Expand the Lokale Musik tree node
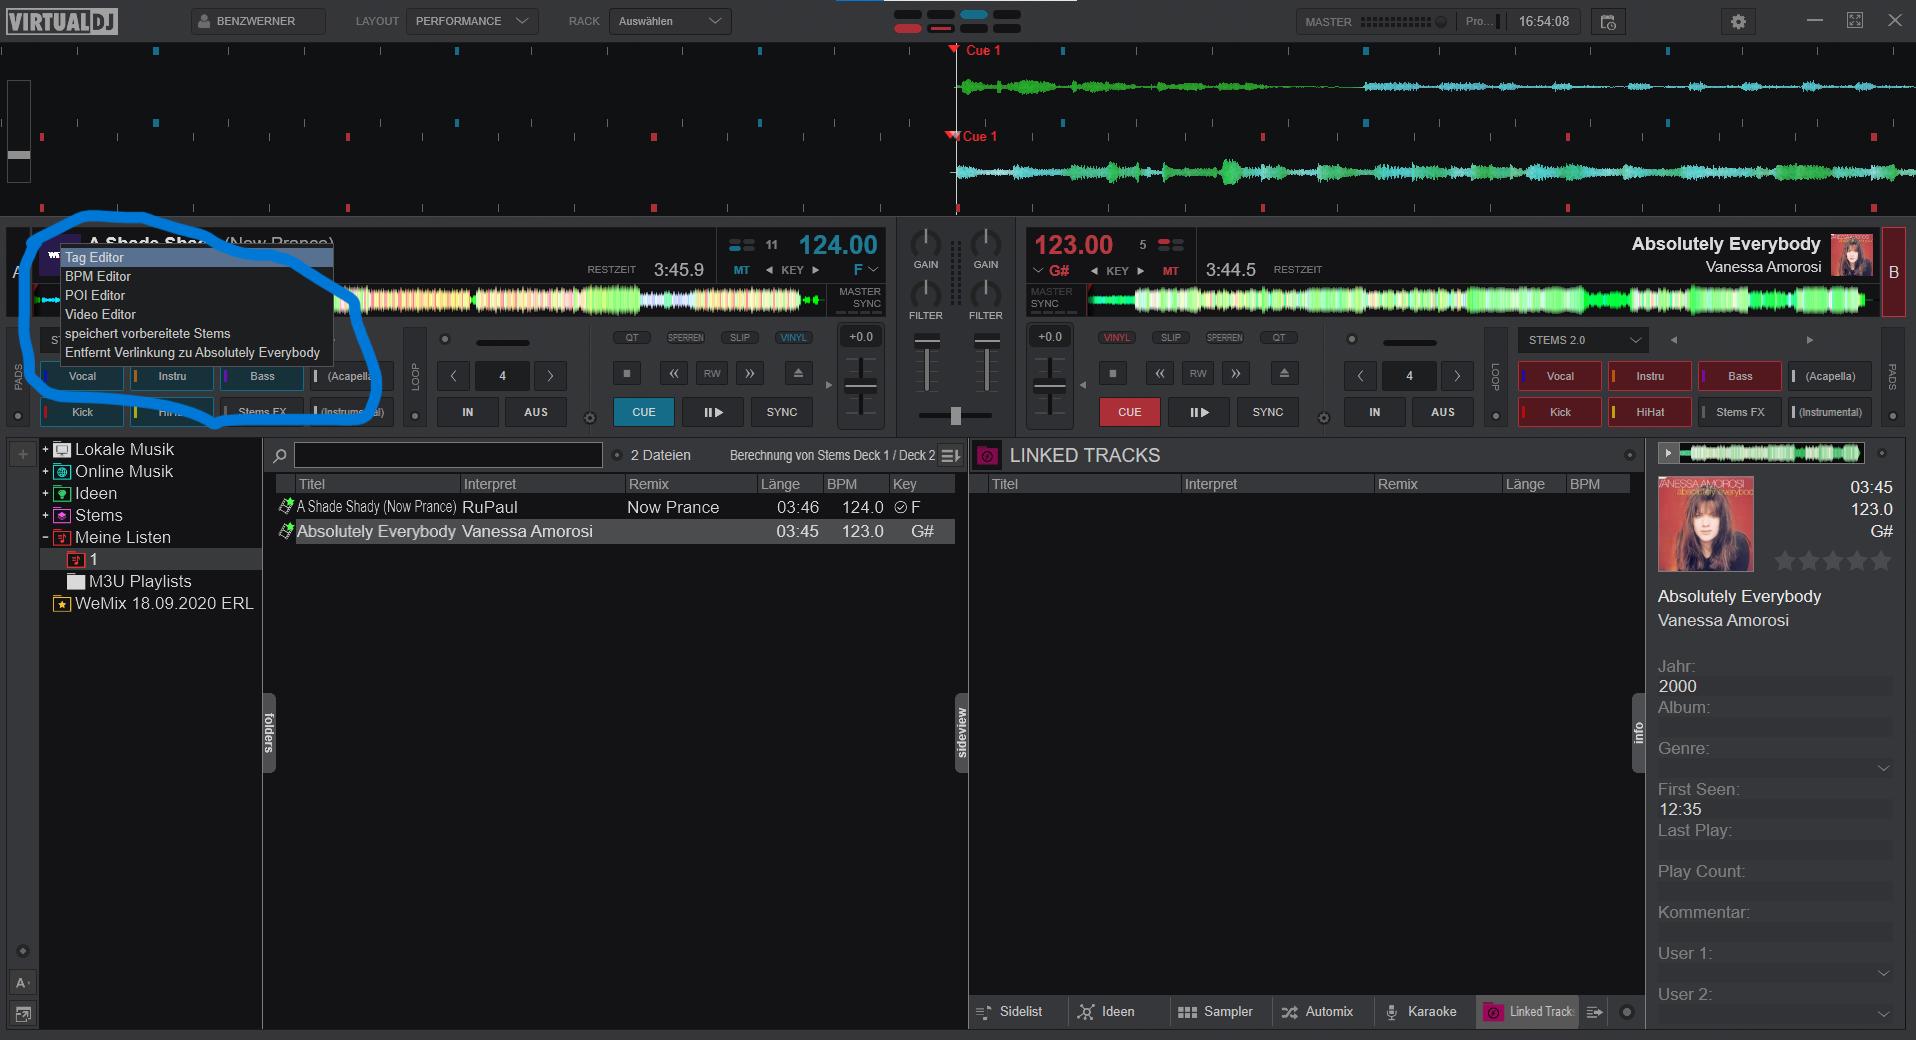1916x1040 pixels. [45, 450]
